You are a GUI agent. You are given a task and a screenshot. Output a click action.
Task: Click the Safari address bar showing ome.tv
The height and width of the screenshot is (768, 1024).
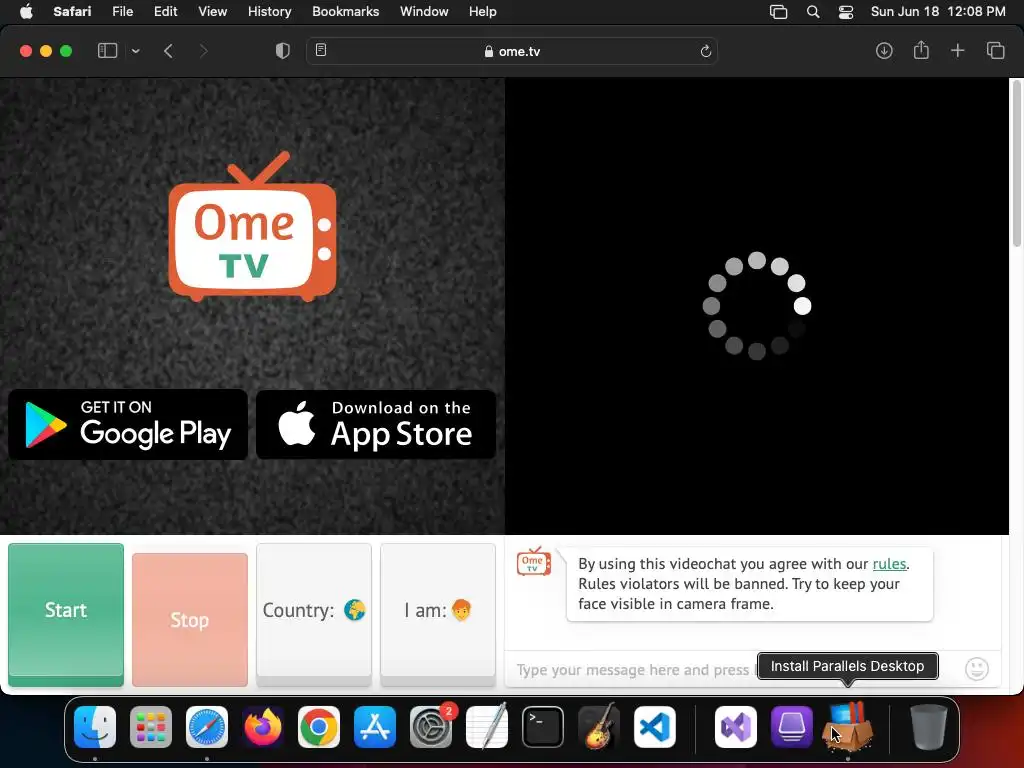tap(512, 51)
